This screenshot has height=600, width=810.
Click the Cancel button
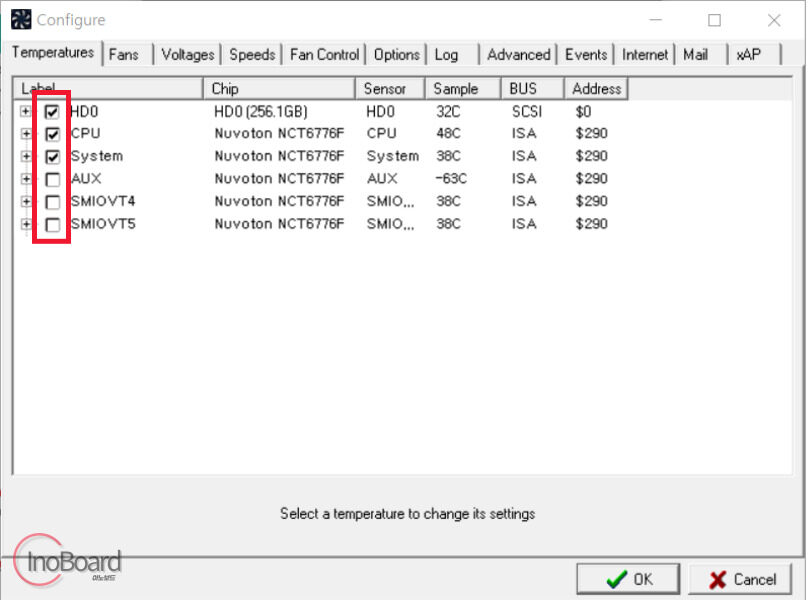tap(741, 579)
